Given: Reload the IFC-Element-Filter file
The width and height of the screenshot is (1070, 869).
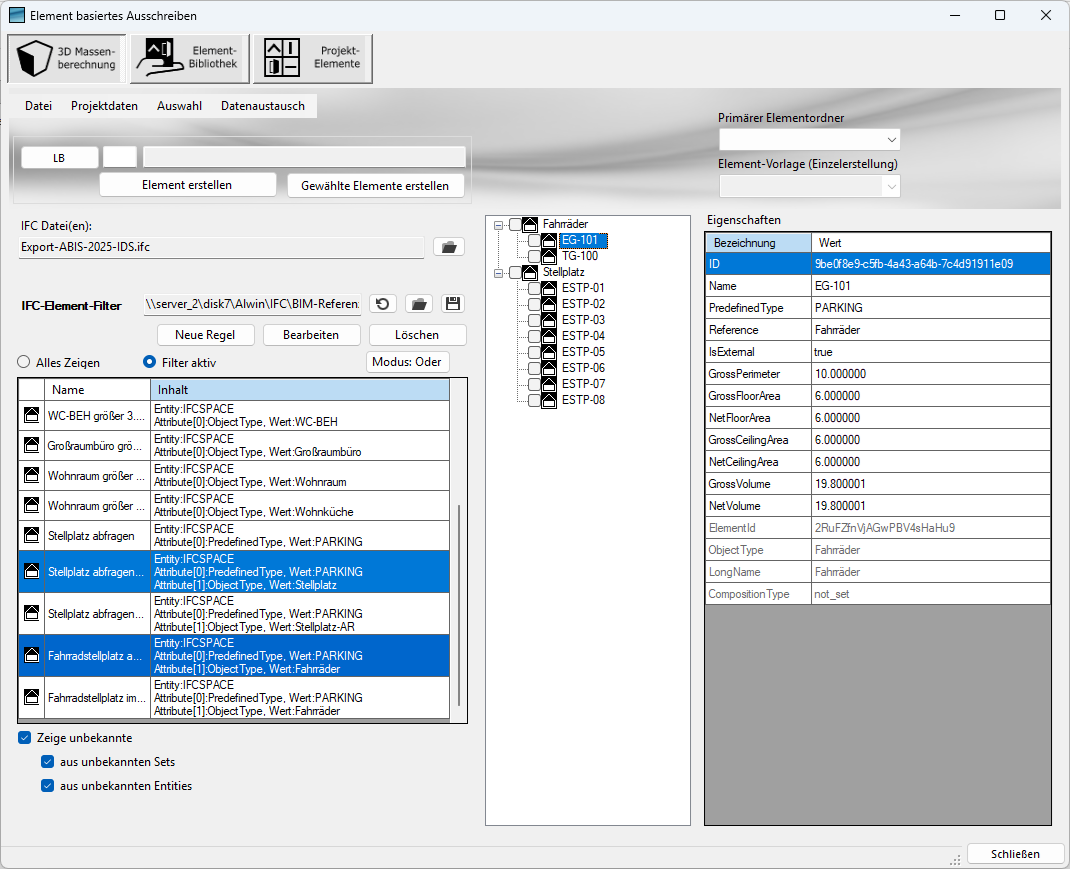Looking at the screenshot, I should tap(383, 304).
